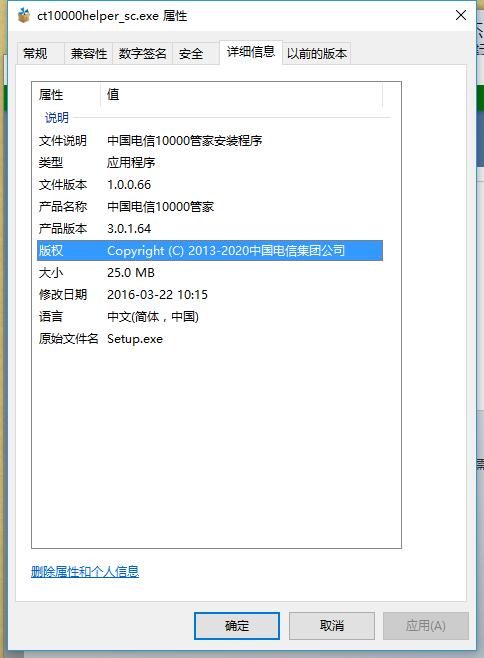Select the 详细信息 tab

(x=251, y=52)
